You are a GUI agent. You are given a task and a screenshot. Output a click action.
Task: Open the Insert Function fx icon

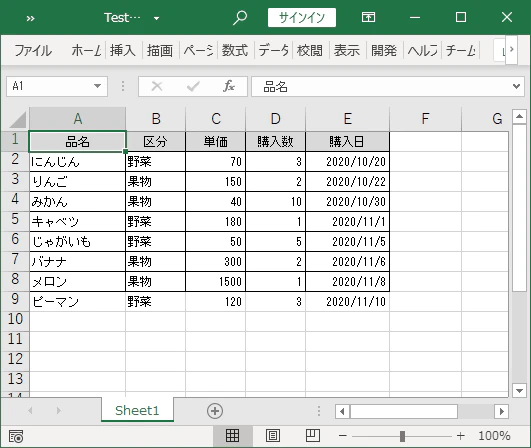(229, 86)
